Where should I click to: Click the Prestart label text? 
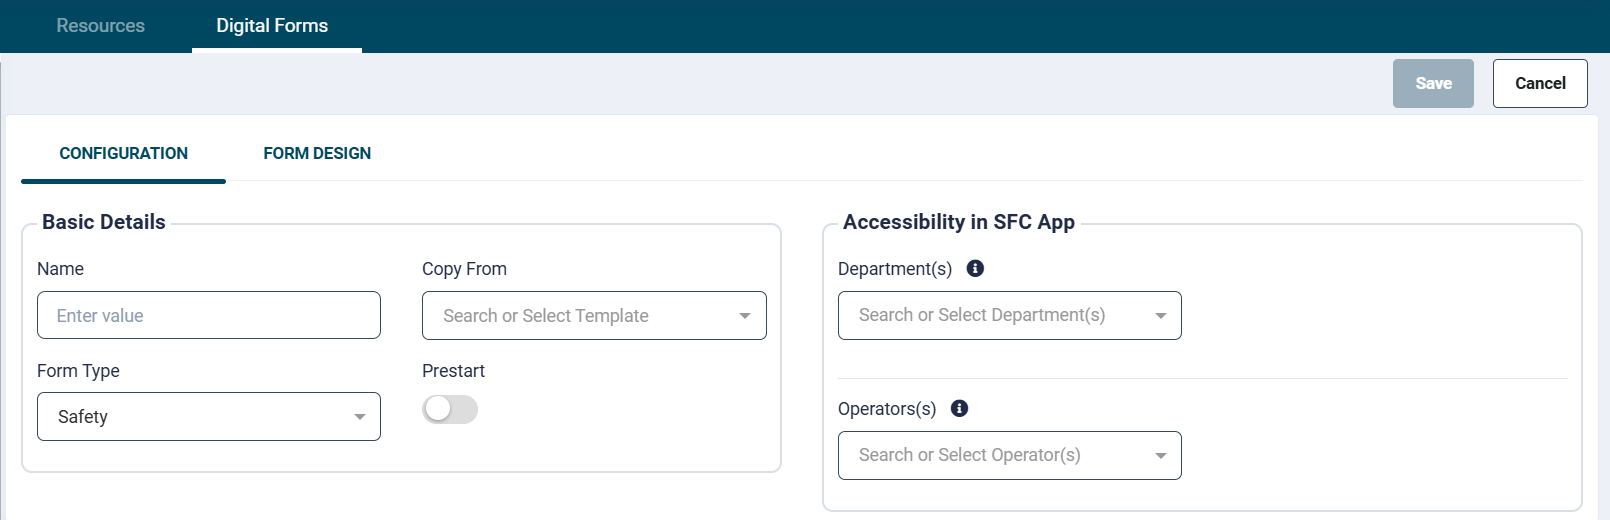[x=453, y=371]
